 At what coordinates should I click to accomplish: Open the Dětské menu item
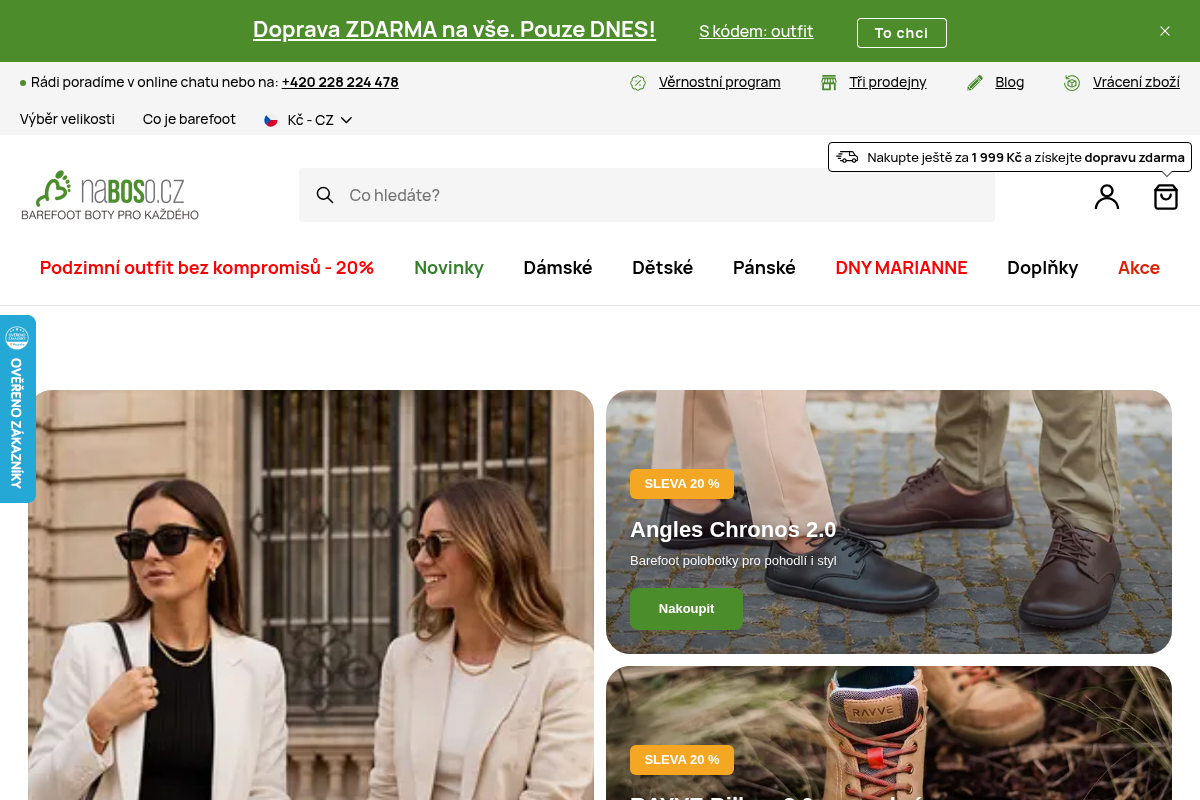pos(663,268)
